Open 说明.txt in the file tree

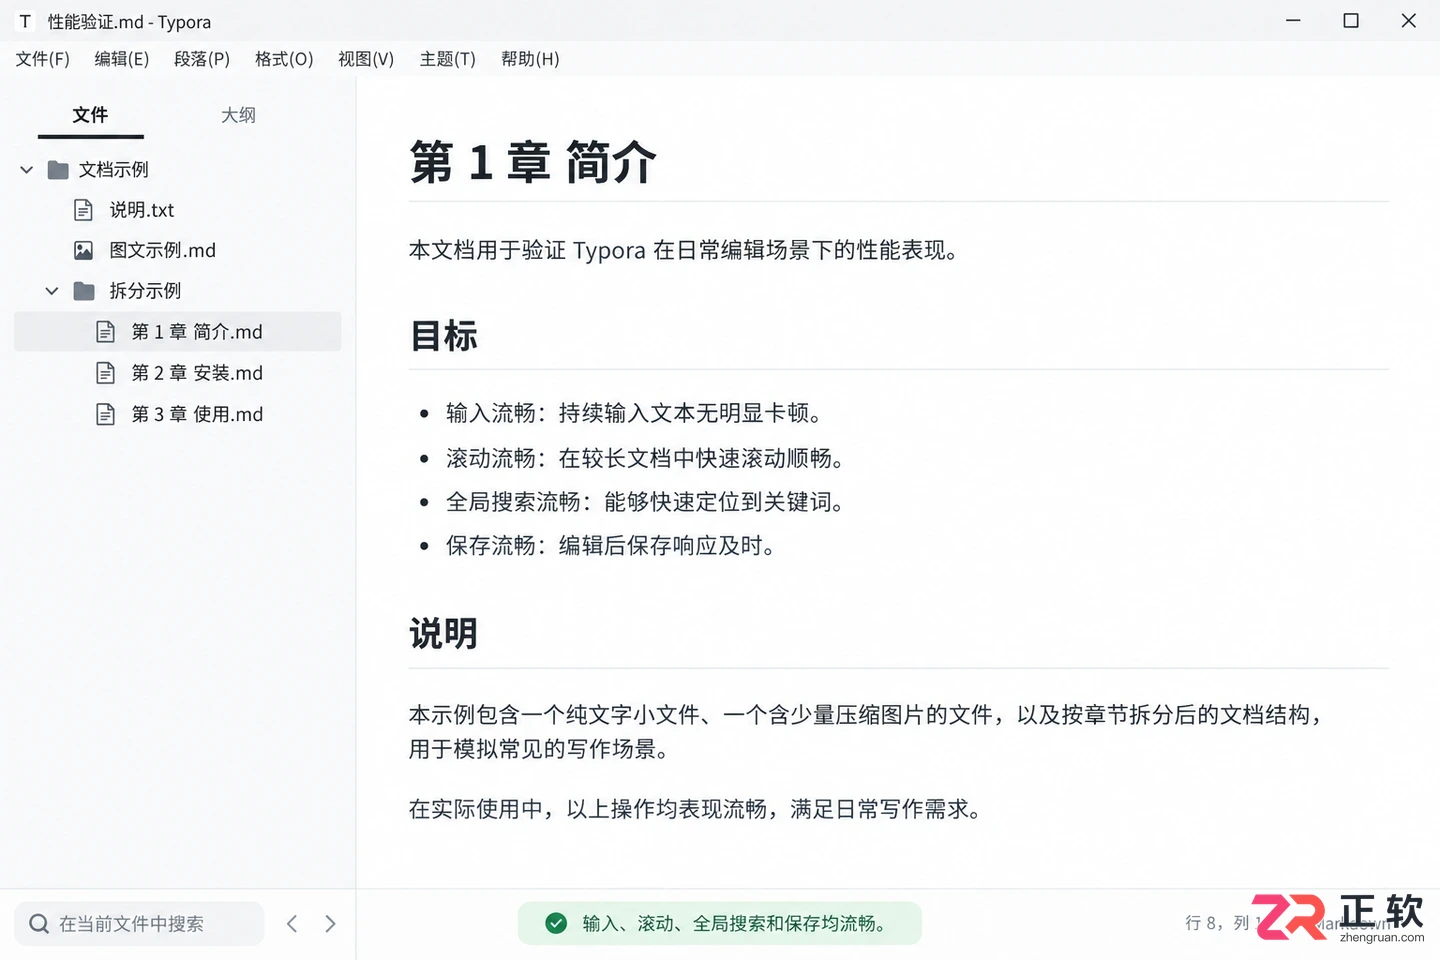(x=142, y=210)
